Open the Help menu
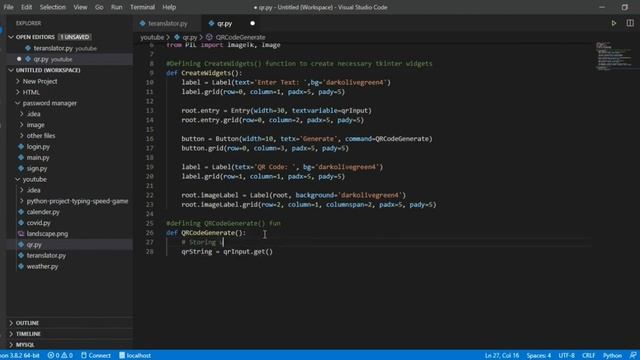The image size is (640, 360). click(x=169, y=7)
